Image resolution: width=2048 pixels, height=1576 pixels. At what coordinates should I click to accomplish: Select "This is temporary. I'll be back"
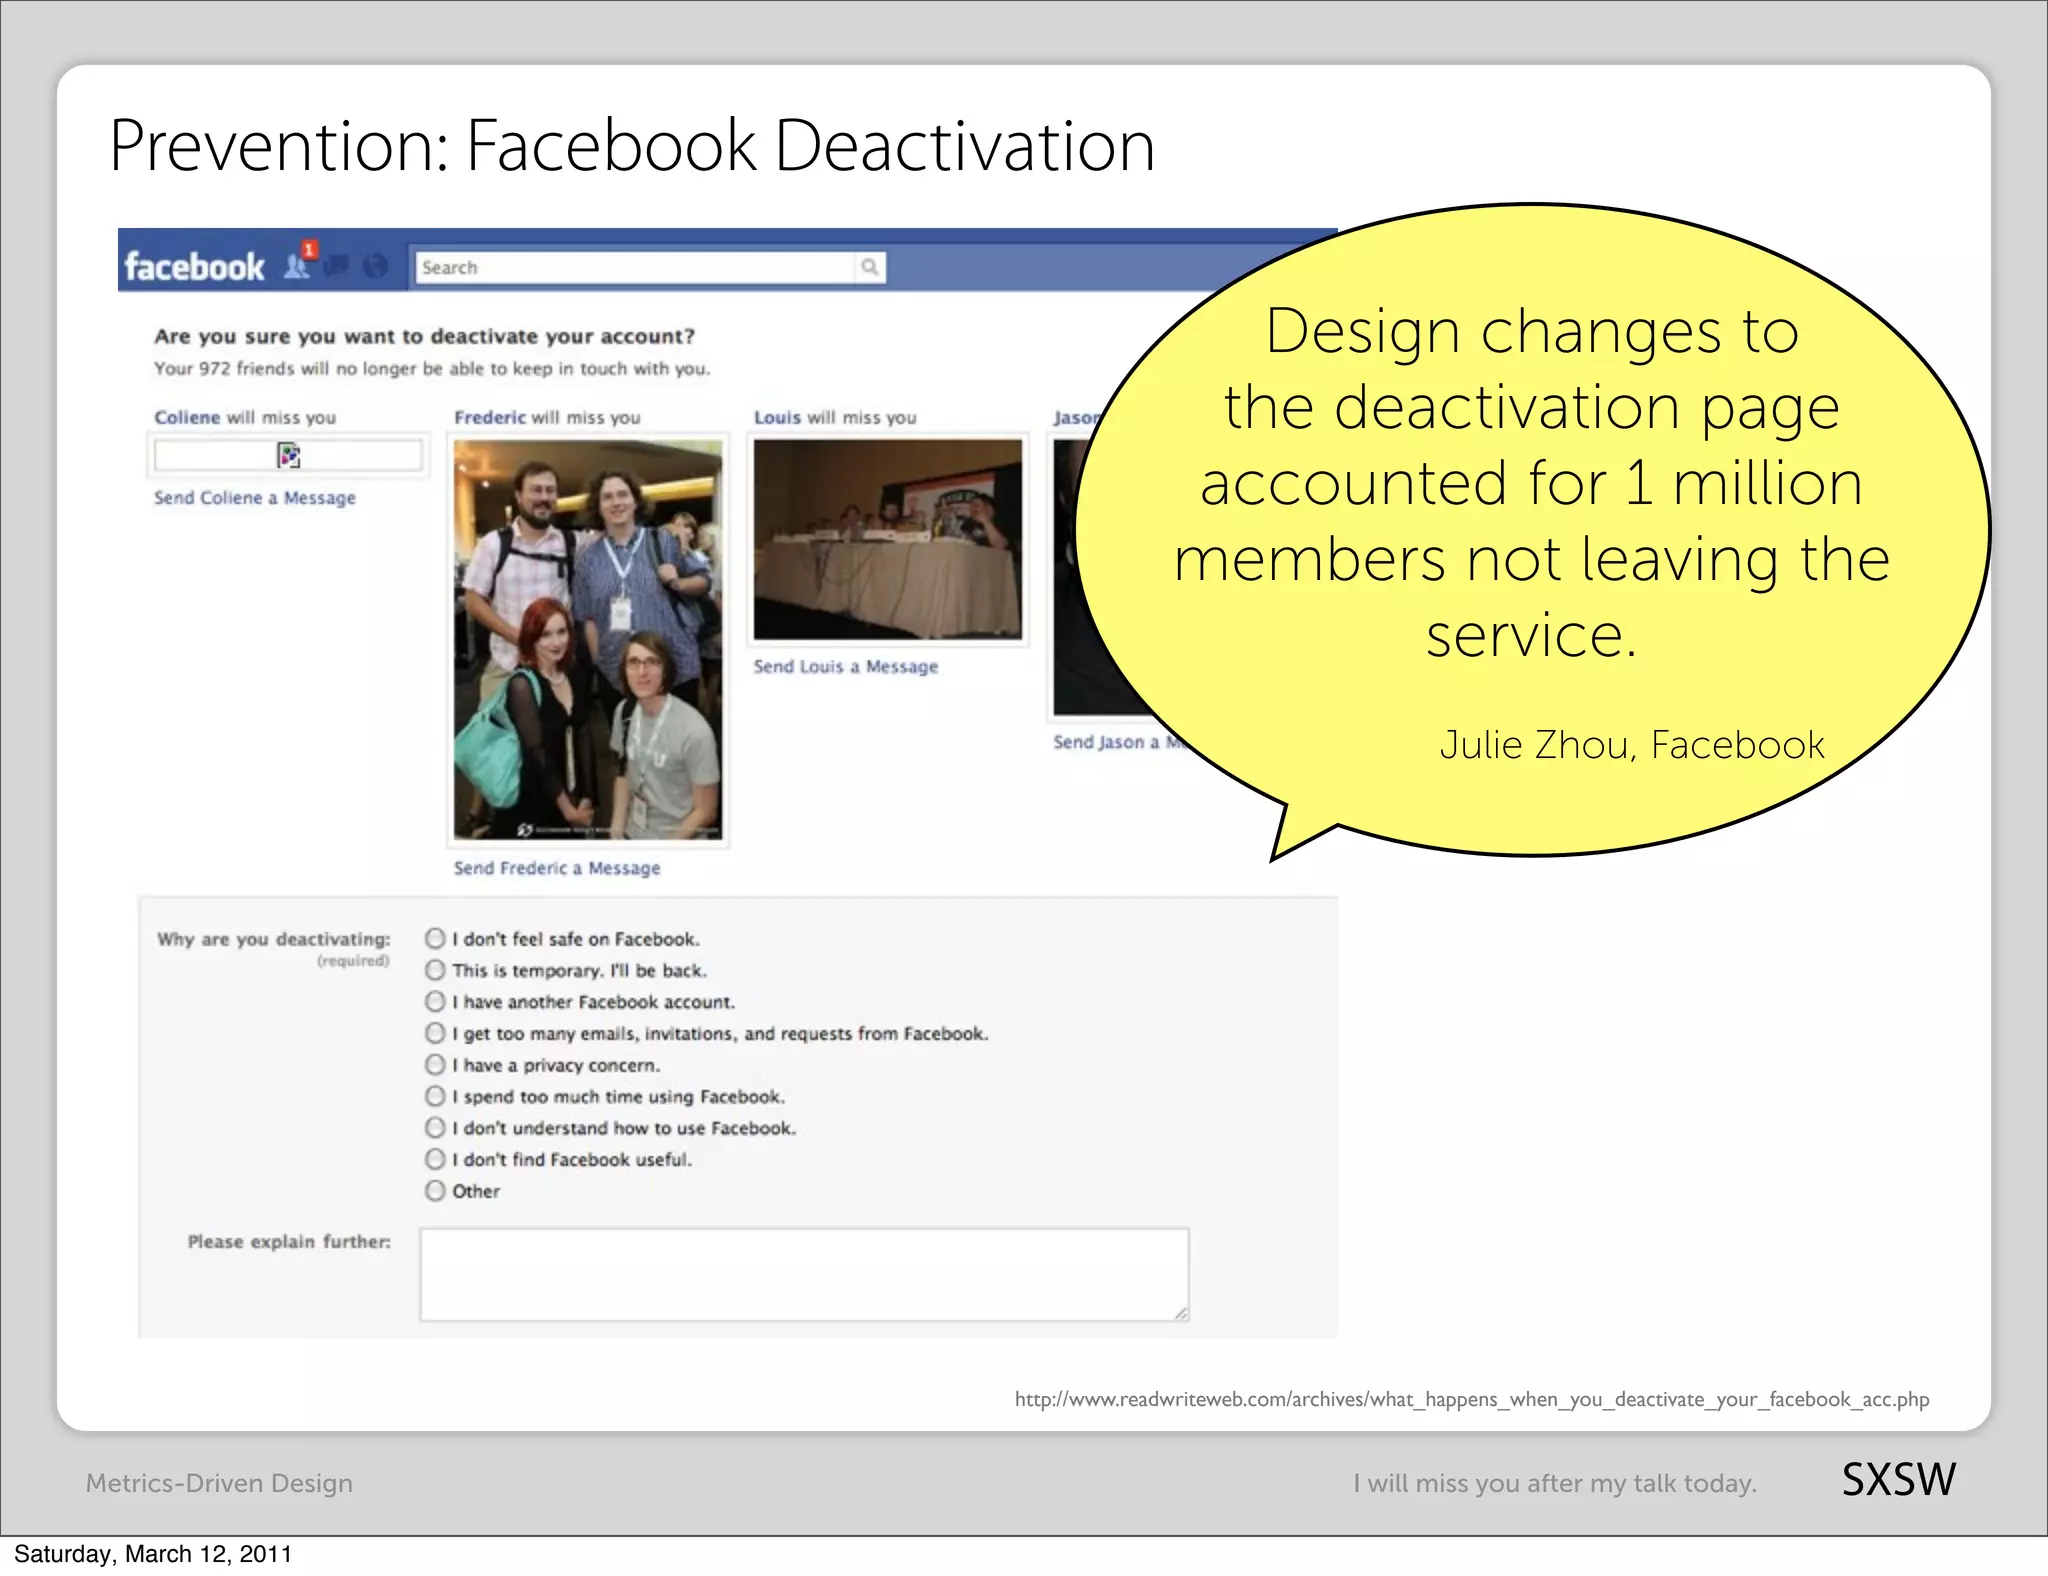(x=435, y=970)
